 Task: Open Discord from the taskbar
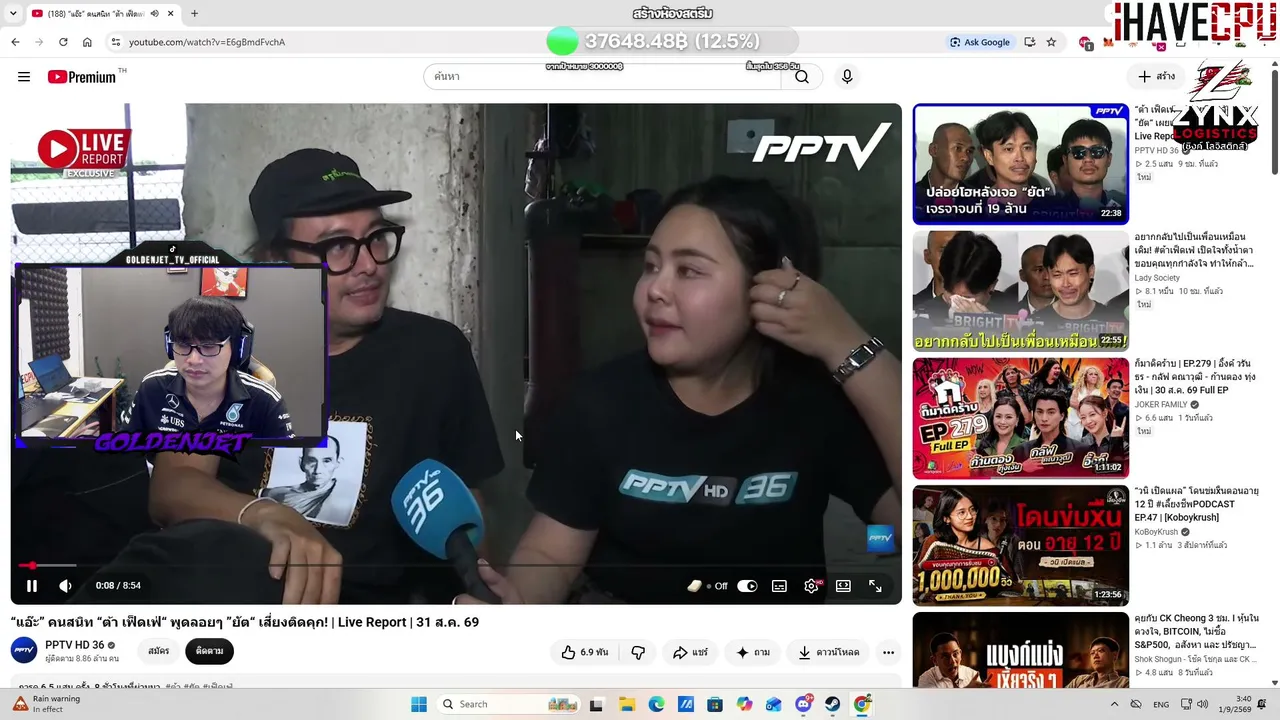pyautogui.click(x=803, y=704)
